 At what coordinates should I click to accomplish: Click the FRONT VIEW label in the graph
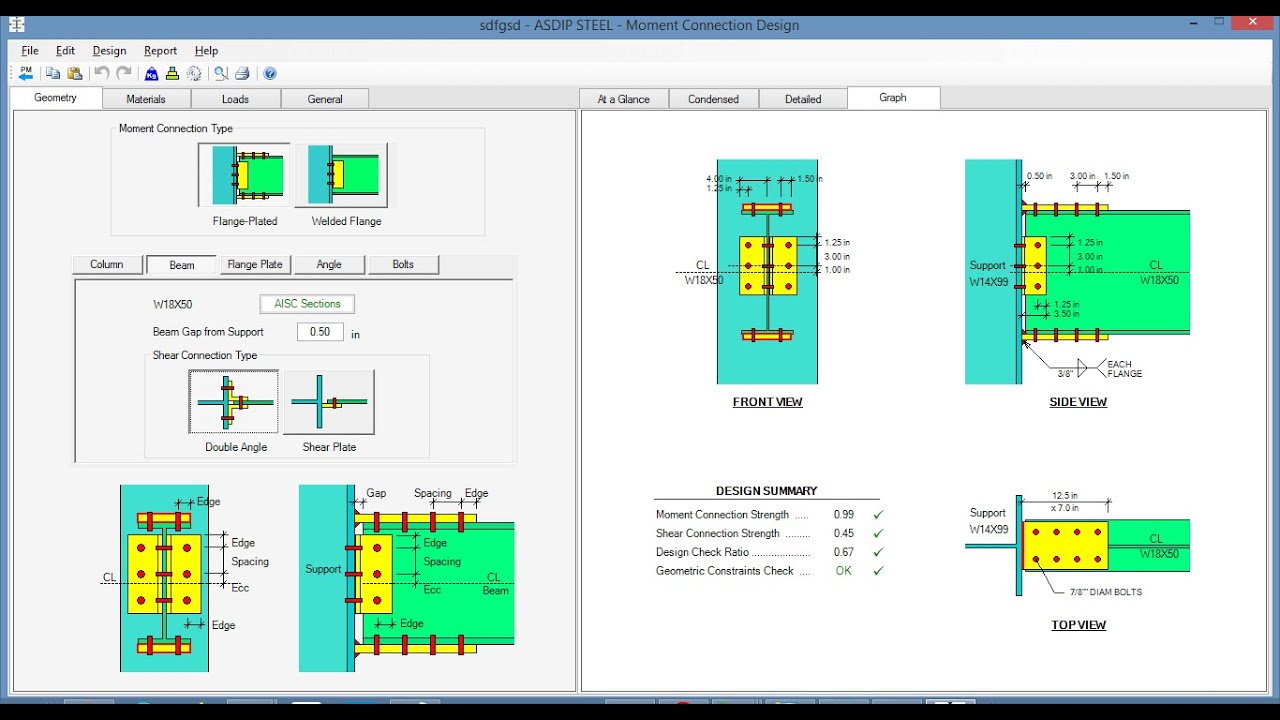click(768, 402)
